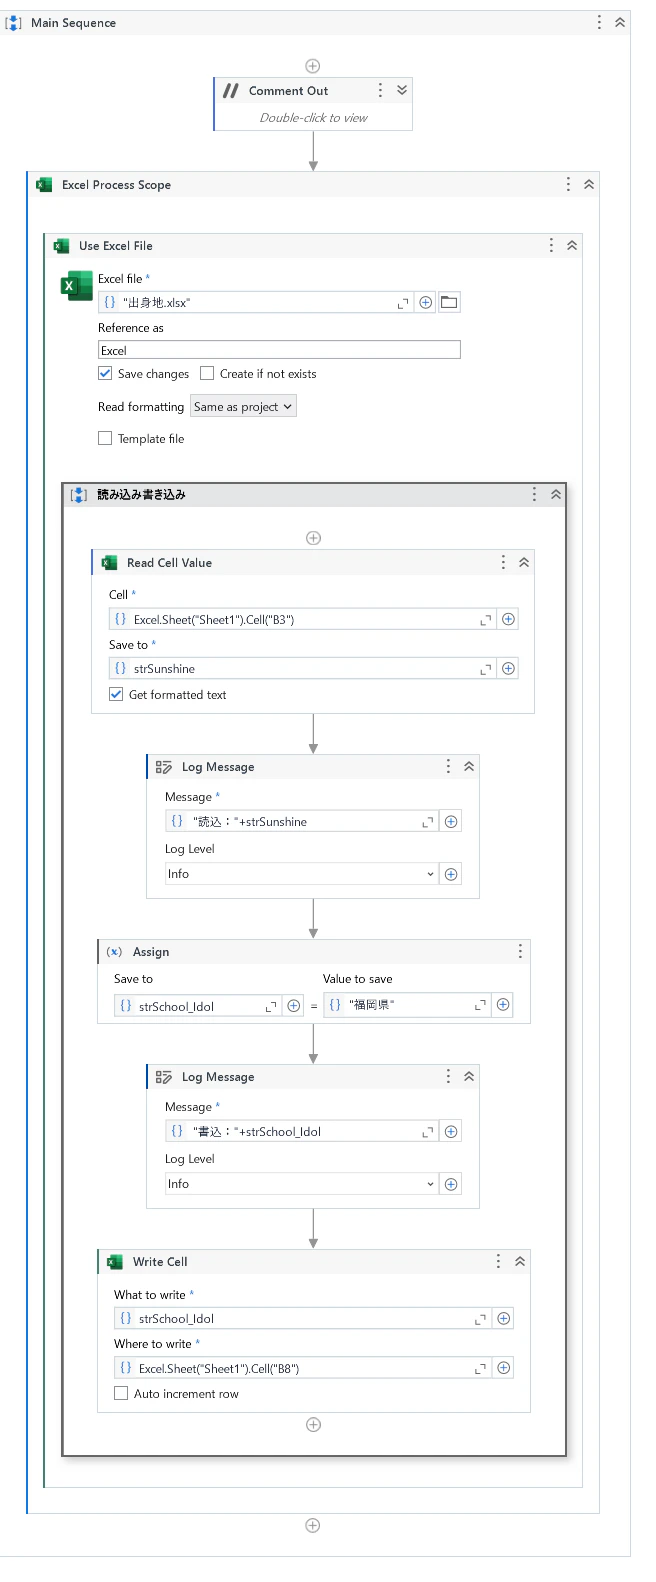Add activity below Write Cell
Screen dimensions: 656x1582
313,1425
